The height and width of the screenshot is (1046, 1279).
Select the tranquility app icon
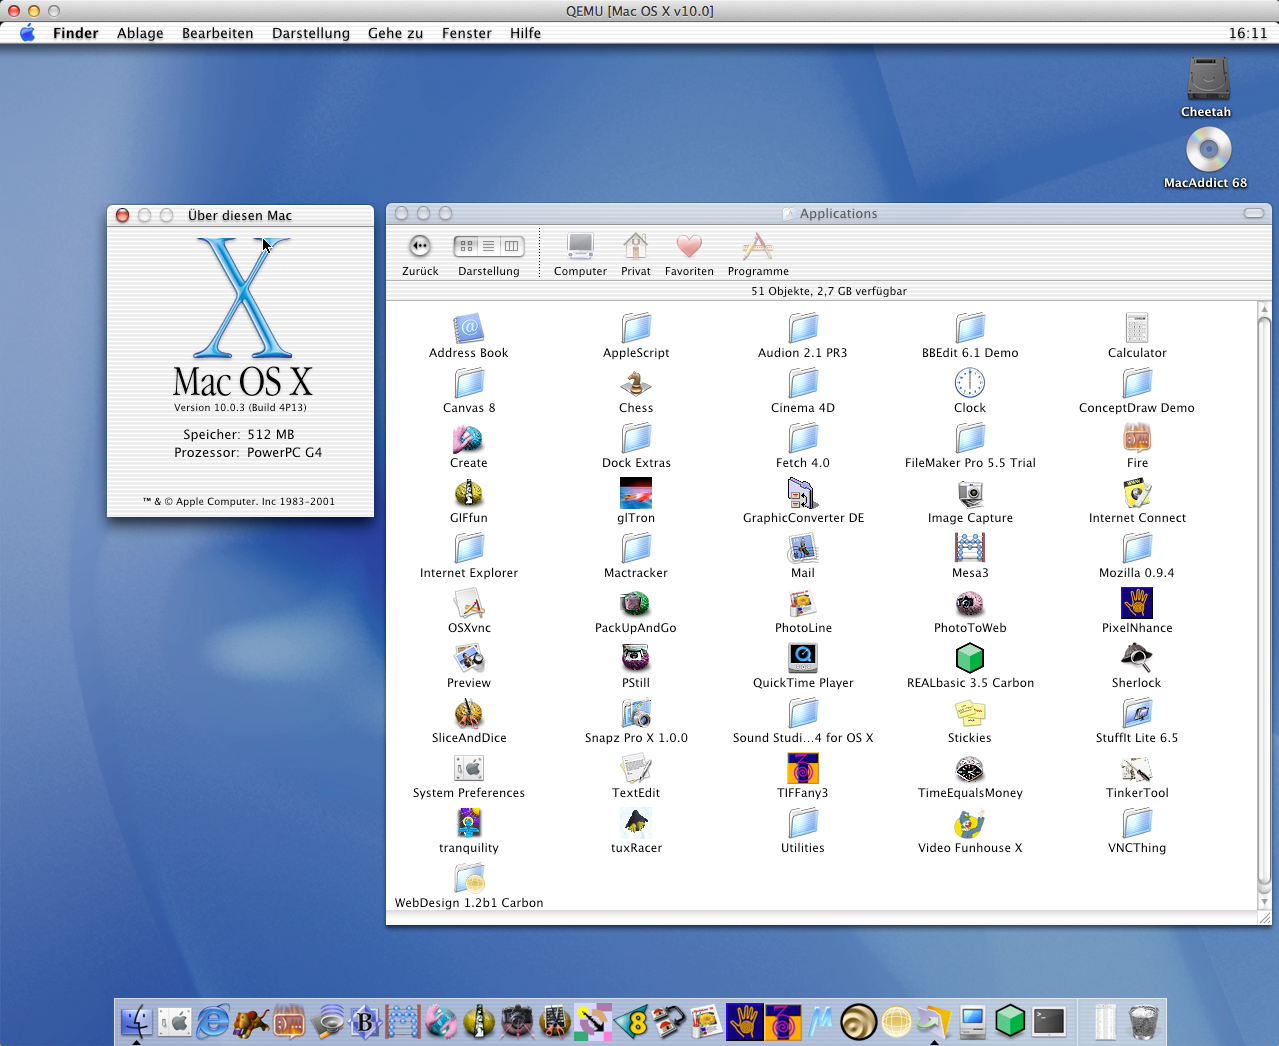(x=468, y=823)
